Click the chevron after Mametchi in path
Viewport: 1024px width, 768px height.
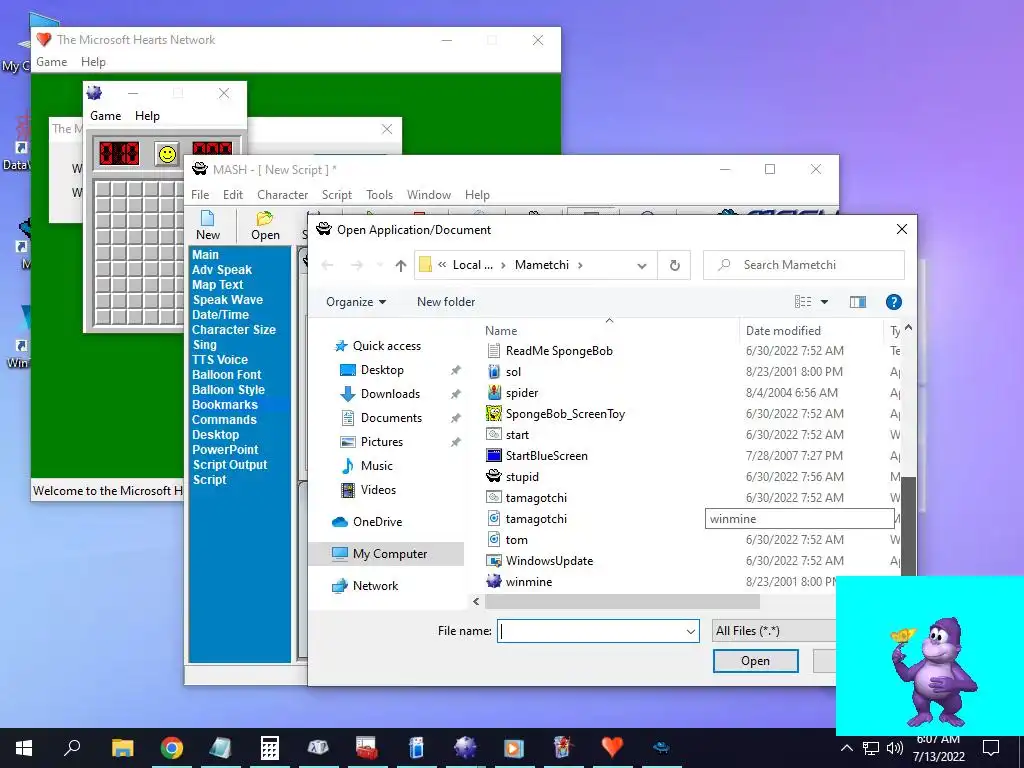tap(580, 265)
